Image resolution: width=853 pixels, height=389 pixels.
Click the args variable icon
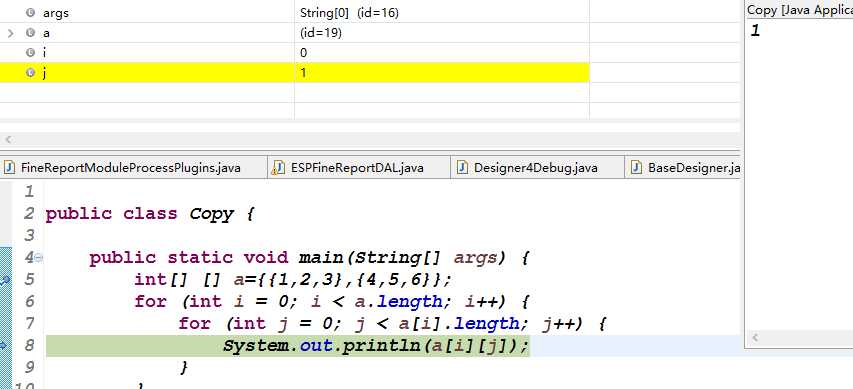click(x=30, y=13)
